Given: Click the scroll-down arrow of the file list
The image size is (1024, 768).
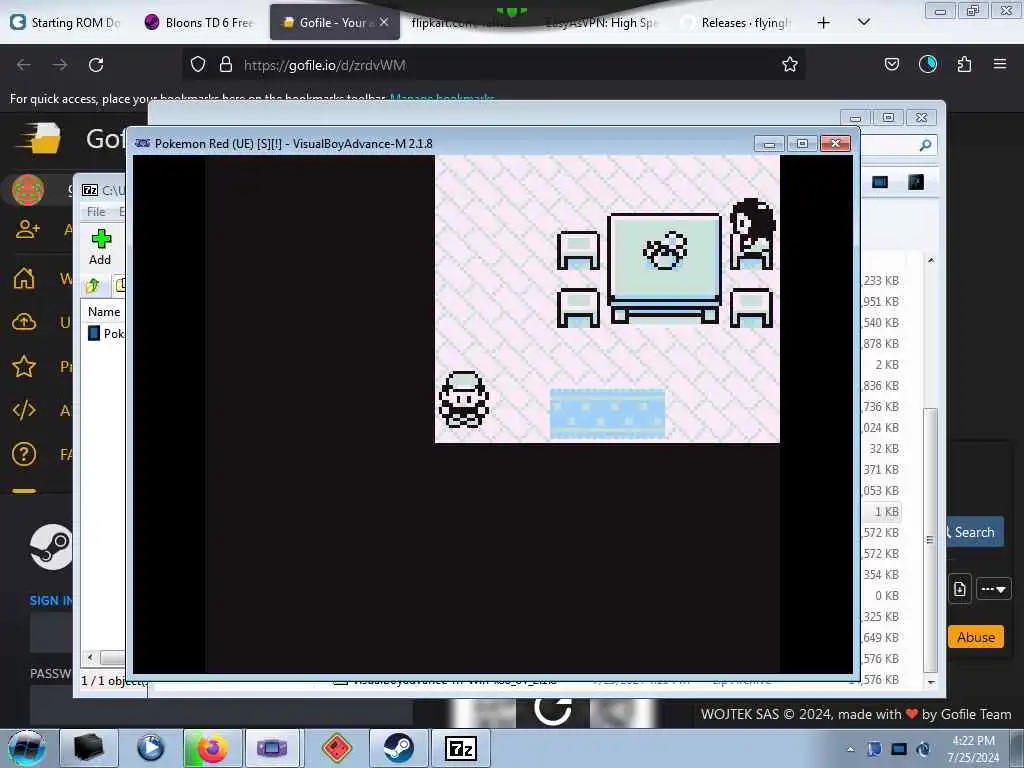Looking at the screenshot, I should (931, 681).
